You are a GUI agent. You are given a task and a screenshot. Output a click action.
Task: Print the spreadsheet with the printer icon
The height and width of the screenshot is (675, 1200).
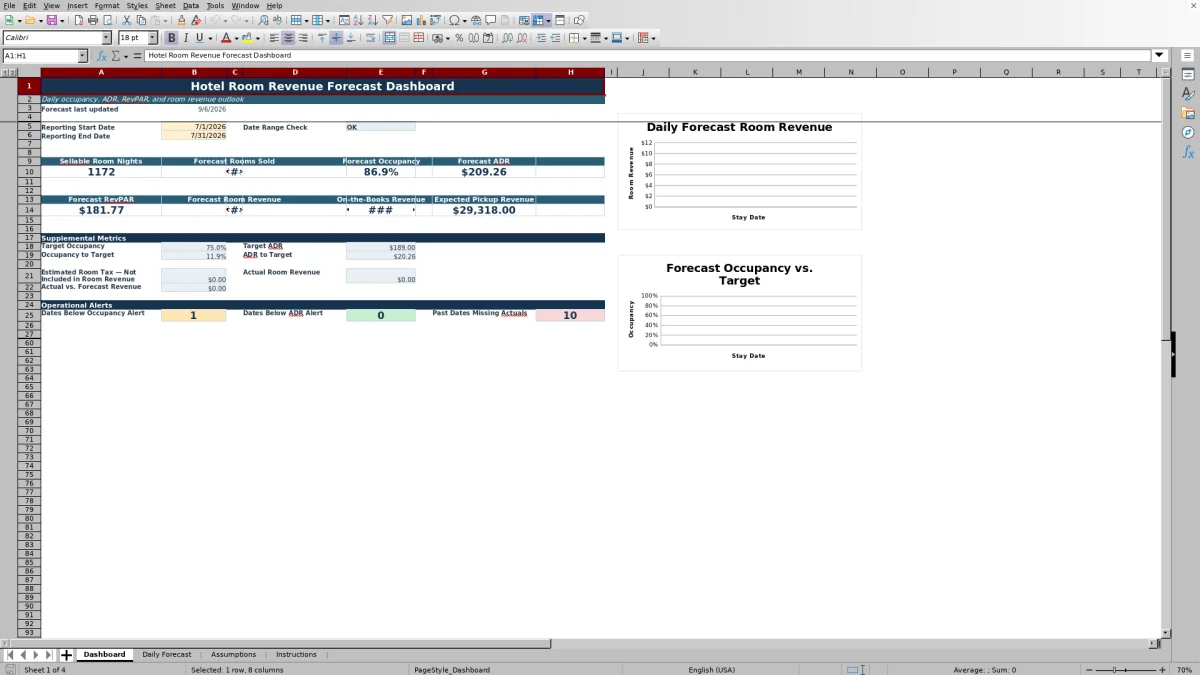coord(93,20)
